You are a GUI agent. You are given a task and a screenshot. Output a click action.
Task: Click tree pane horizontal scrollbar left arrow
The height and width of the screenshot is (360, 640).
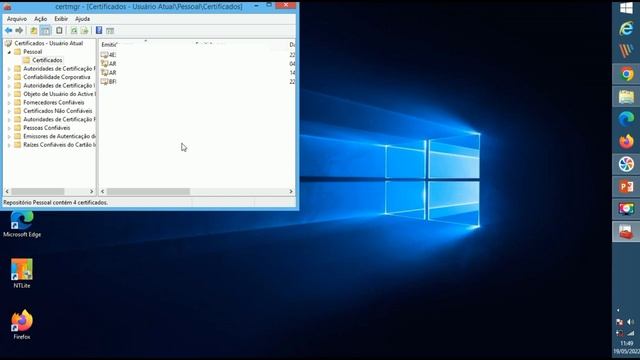pos(7,191)
